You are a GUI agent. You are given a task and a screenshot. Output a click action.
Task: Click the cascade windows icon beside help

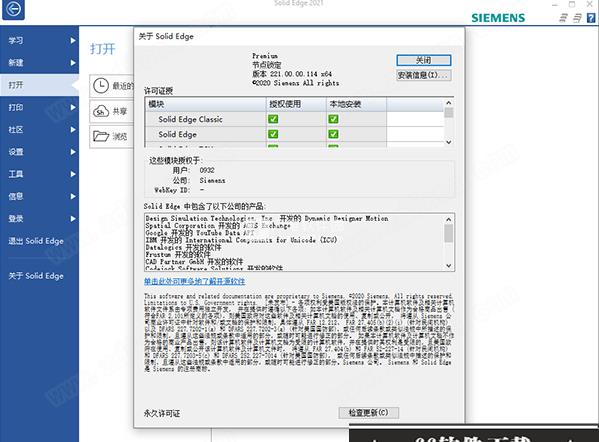coord(577,18)
